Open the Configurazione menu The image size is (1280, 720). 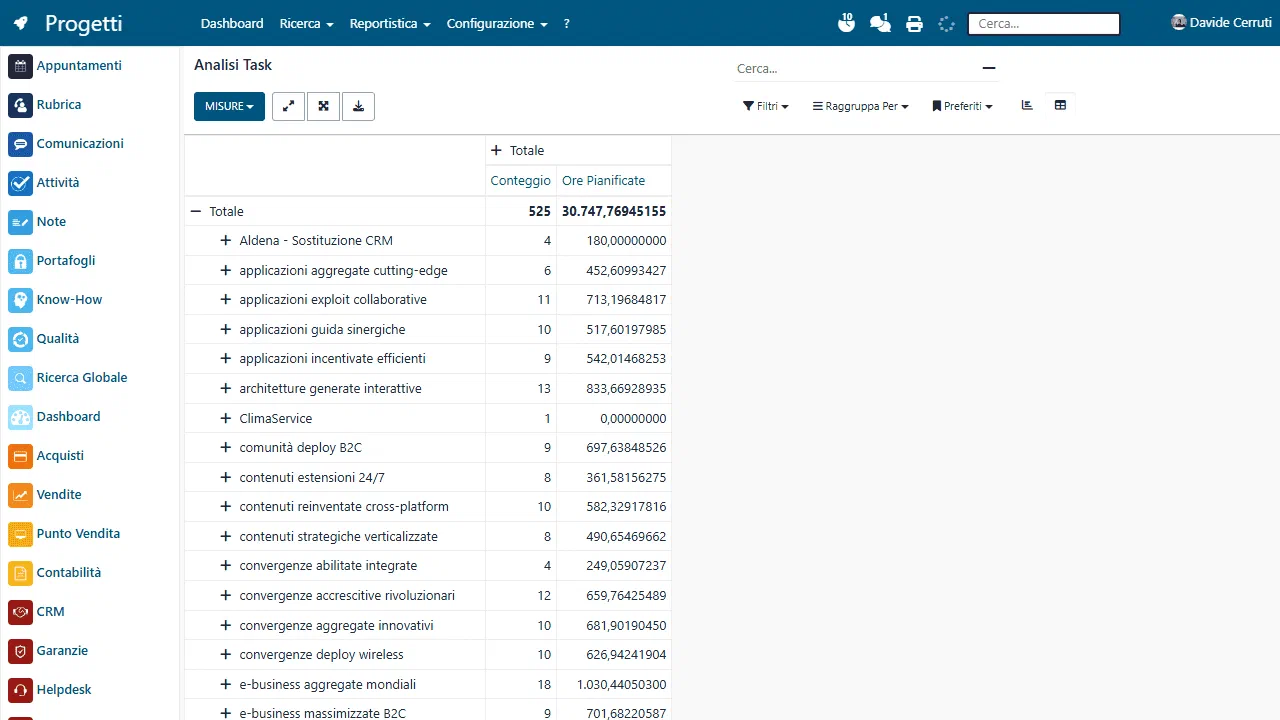click(497, 24)
